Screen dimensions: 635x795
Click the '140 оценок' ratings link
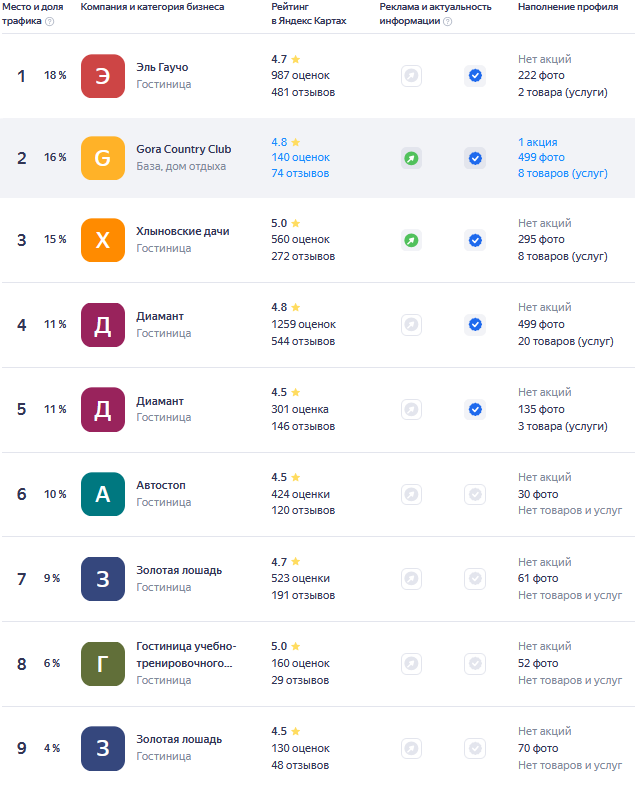[x=301, y=157]
